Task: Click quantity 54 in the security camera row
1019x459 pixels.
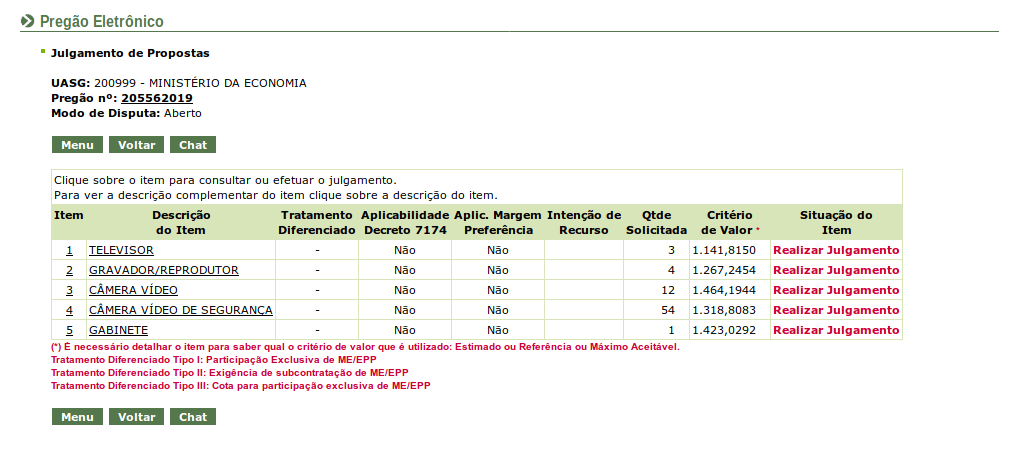Action: click(667, 310)
